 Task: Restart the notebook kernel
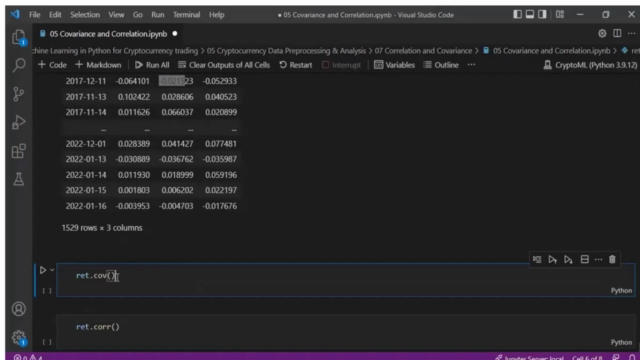[x=296, y=65]
